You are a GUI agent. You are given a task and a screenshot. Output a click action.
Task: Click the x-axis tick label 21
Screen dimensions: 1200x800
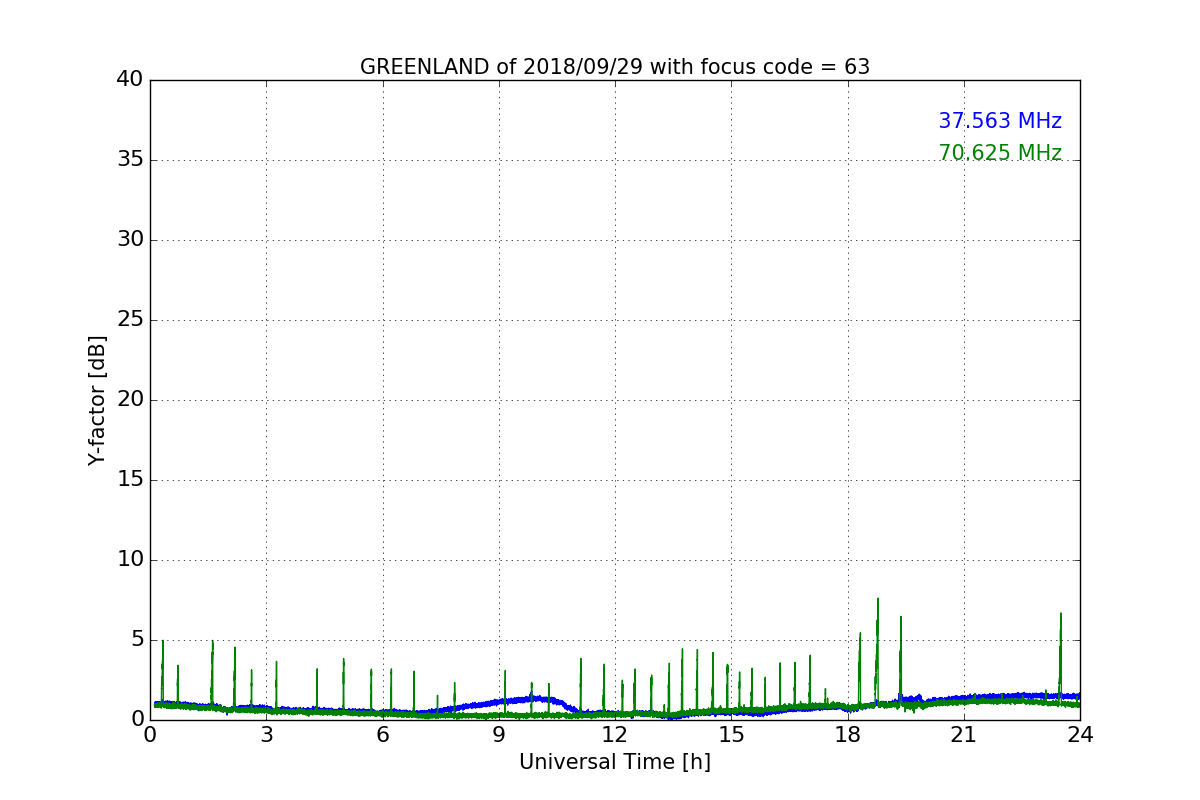click(x=964, y=735)
